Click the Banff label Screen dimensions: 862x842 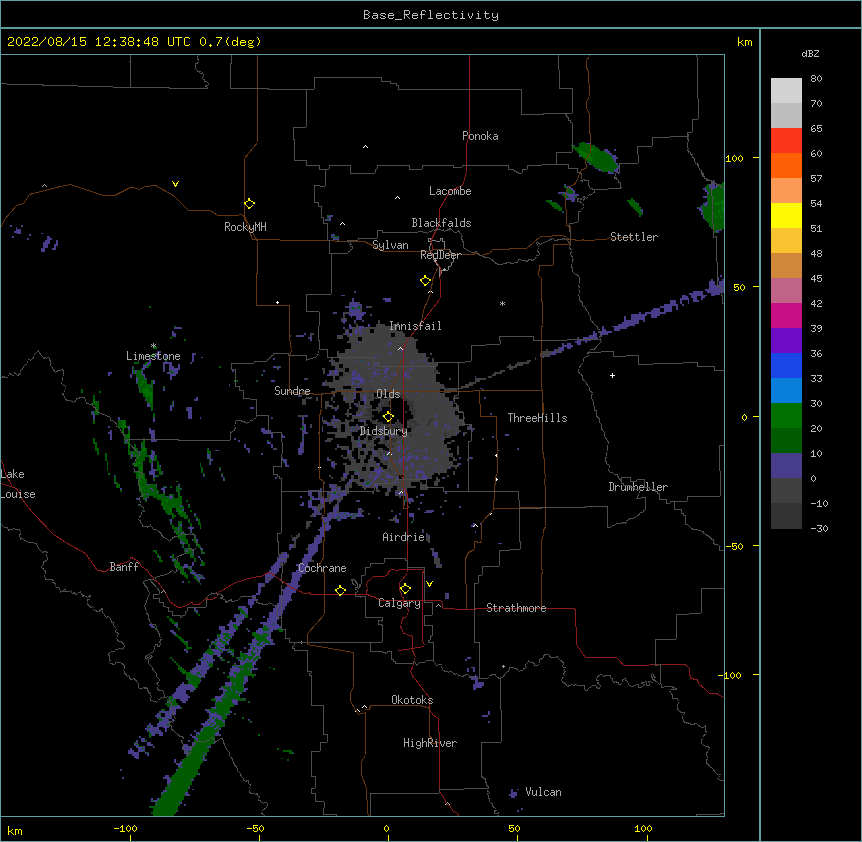pos(124,567)
